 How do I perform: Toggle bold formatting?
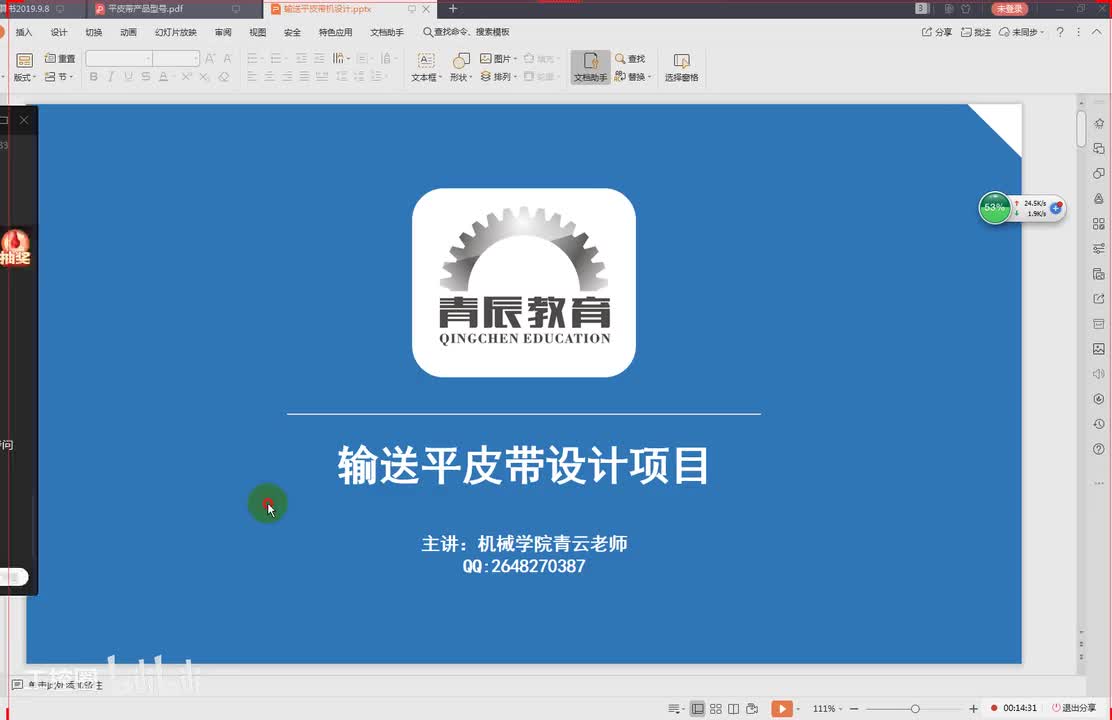coord(94,77)
